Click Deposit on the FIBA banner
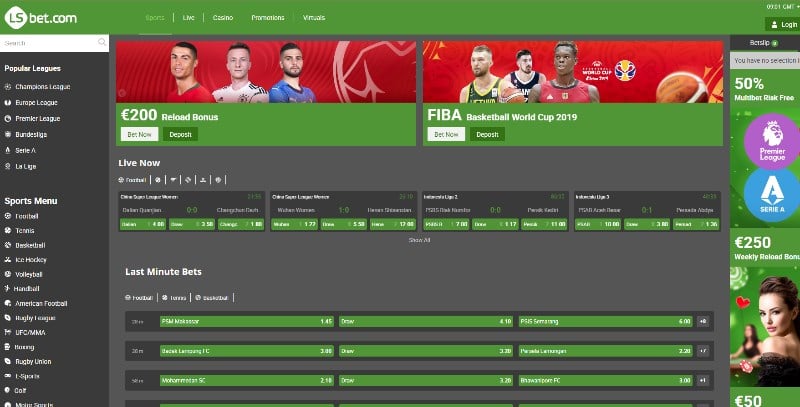Viewport: 800px width, 407px height. (x=487, y=134)
